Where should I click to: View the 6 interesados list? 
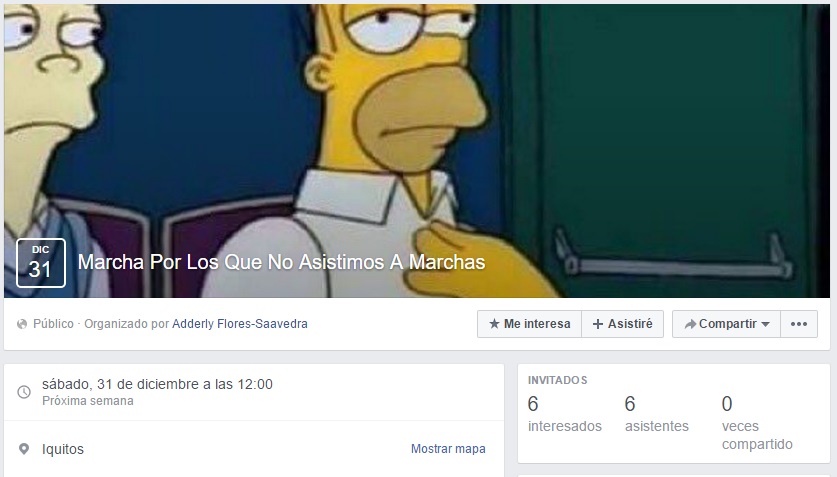564,414
